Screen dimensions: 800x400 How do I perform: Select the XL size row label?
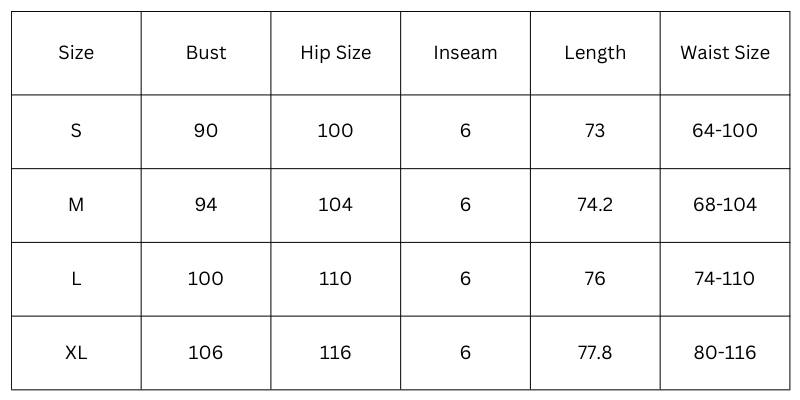pyautogui.click(x=76, y=353)
